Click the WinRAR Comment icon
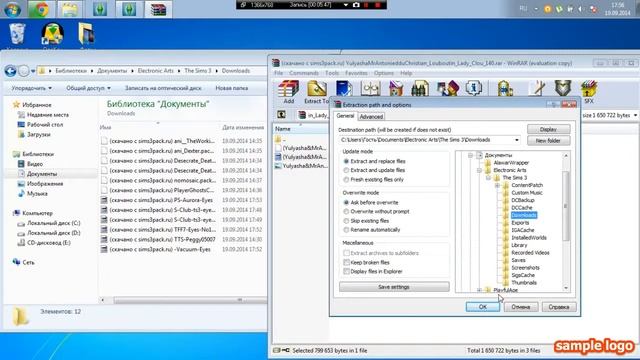Viewport: 640px width, 360px height. 537,89
